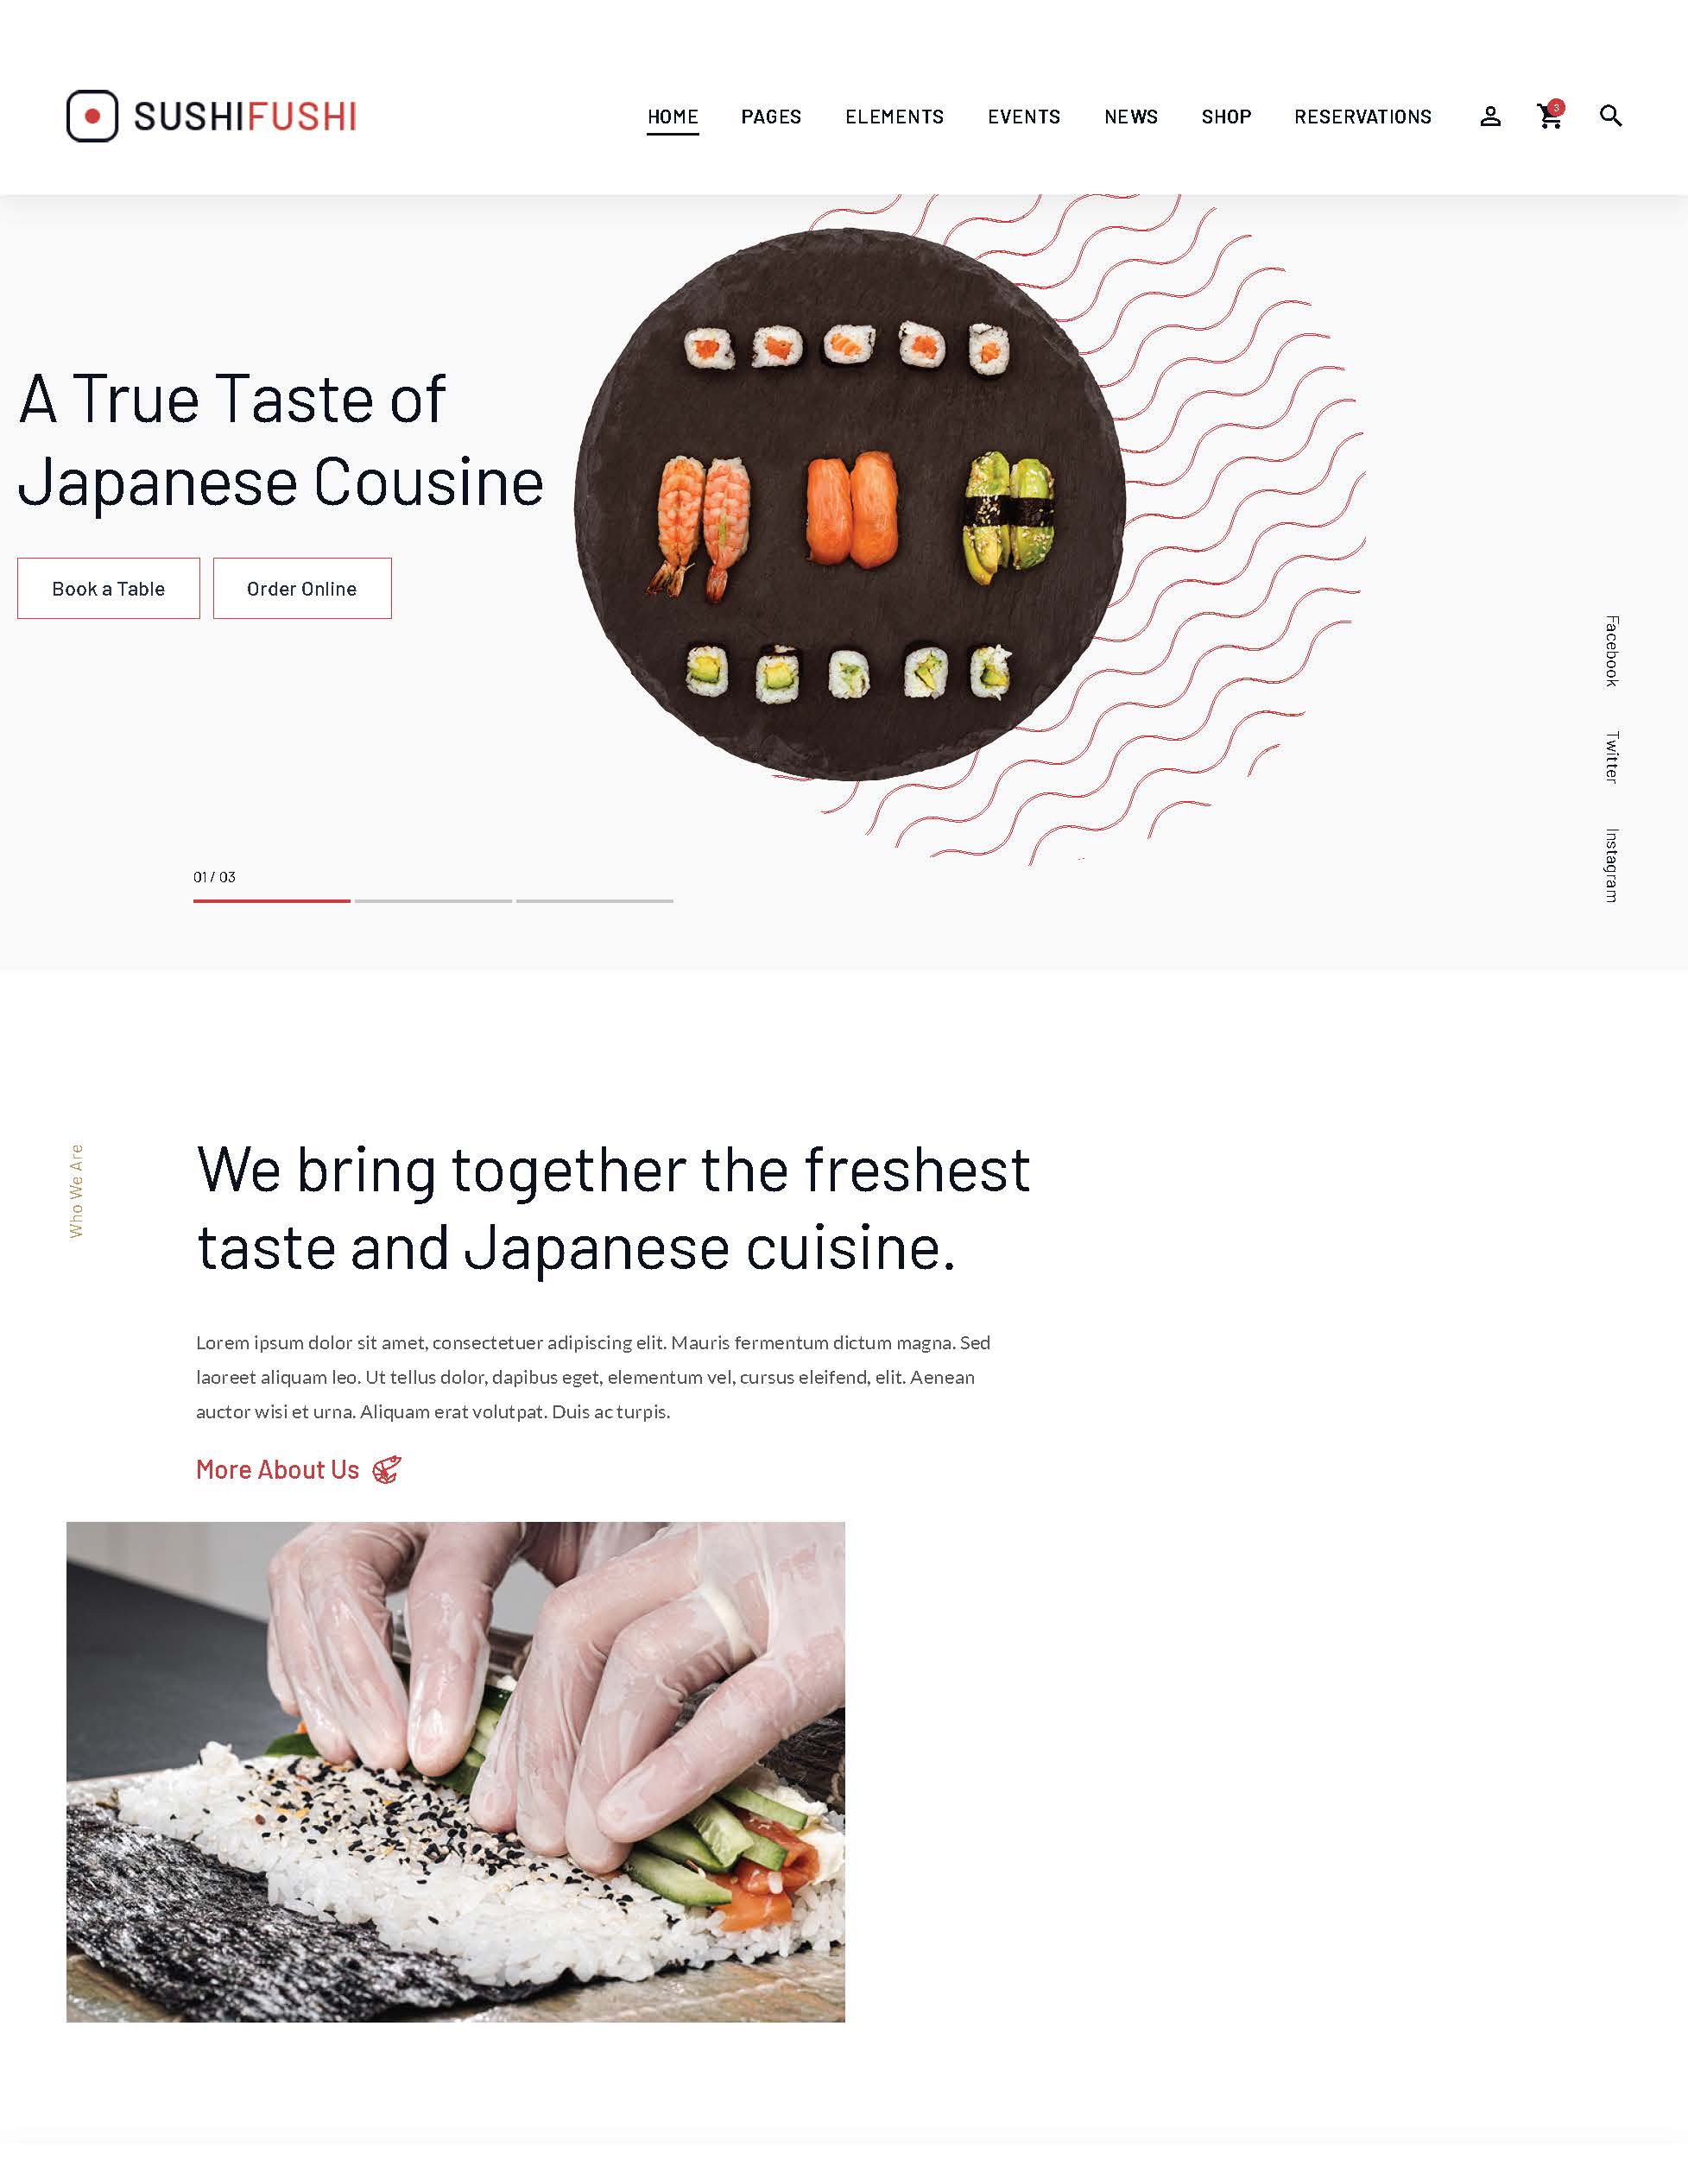Follow the More About Us link
This screenshot has width=1688, height=2184.
coord(277,1469)
